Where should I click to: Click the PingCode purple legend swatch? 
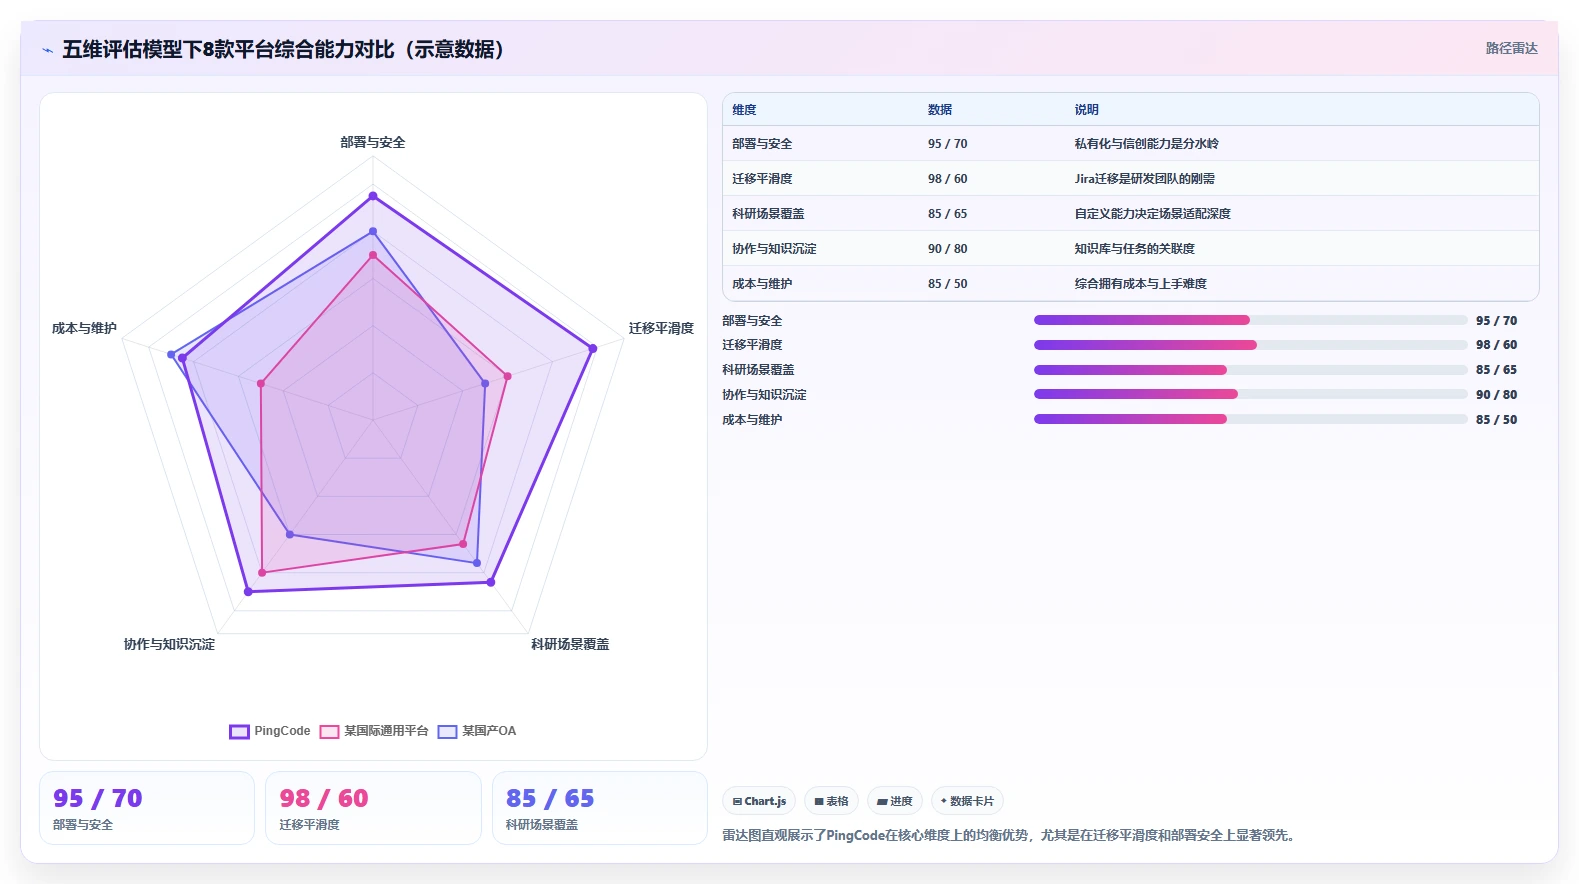click(x=239, y=732)
